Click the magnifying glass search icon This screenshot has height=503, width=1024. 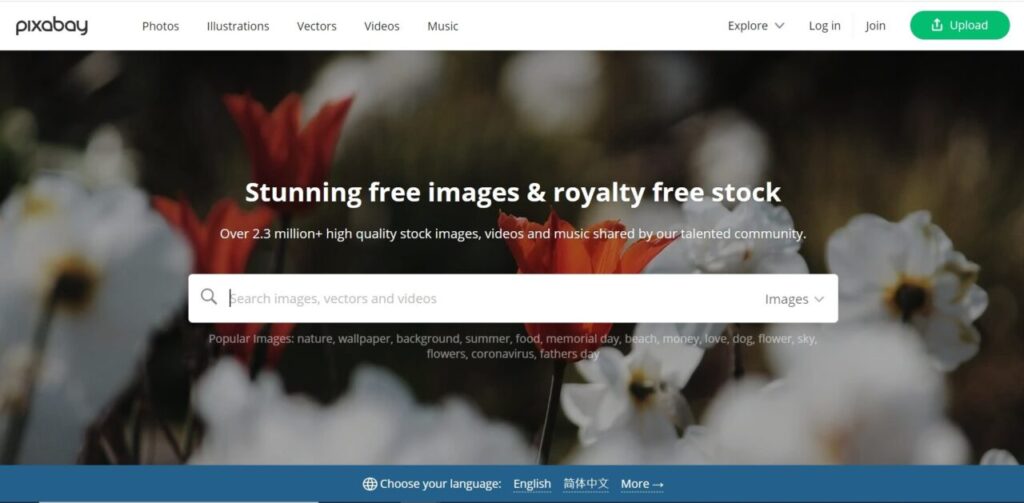click(209, 297)
